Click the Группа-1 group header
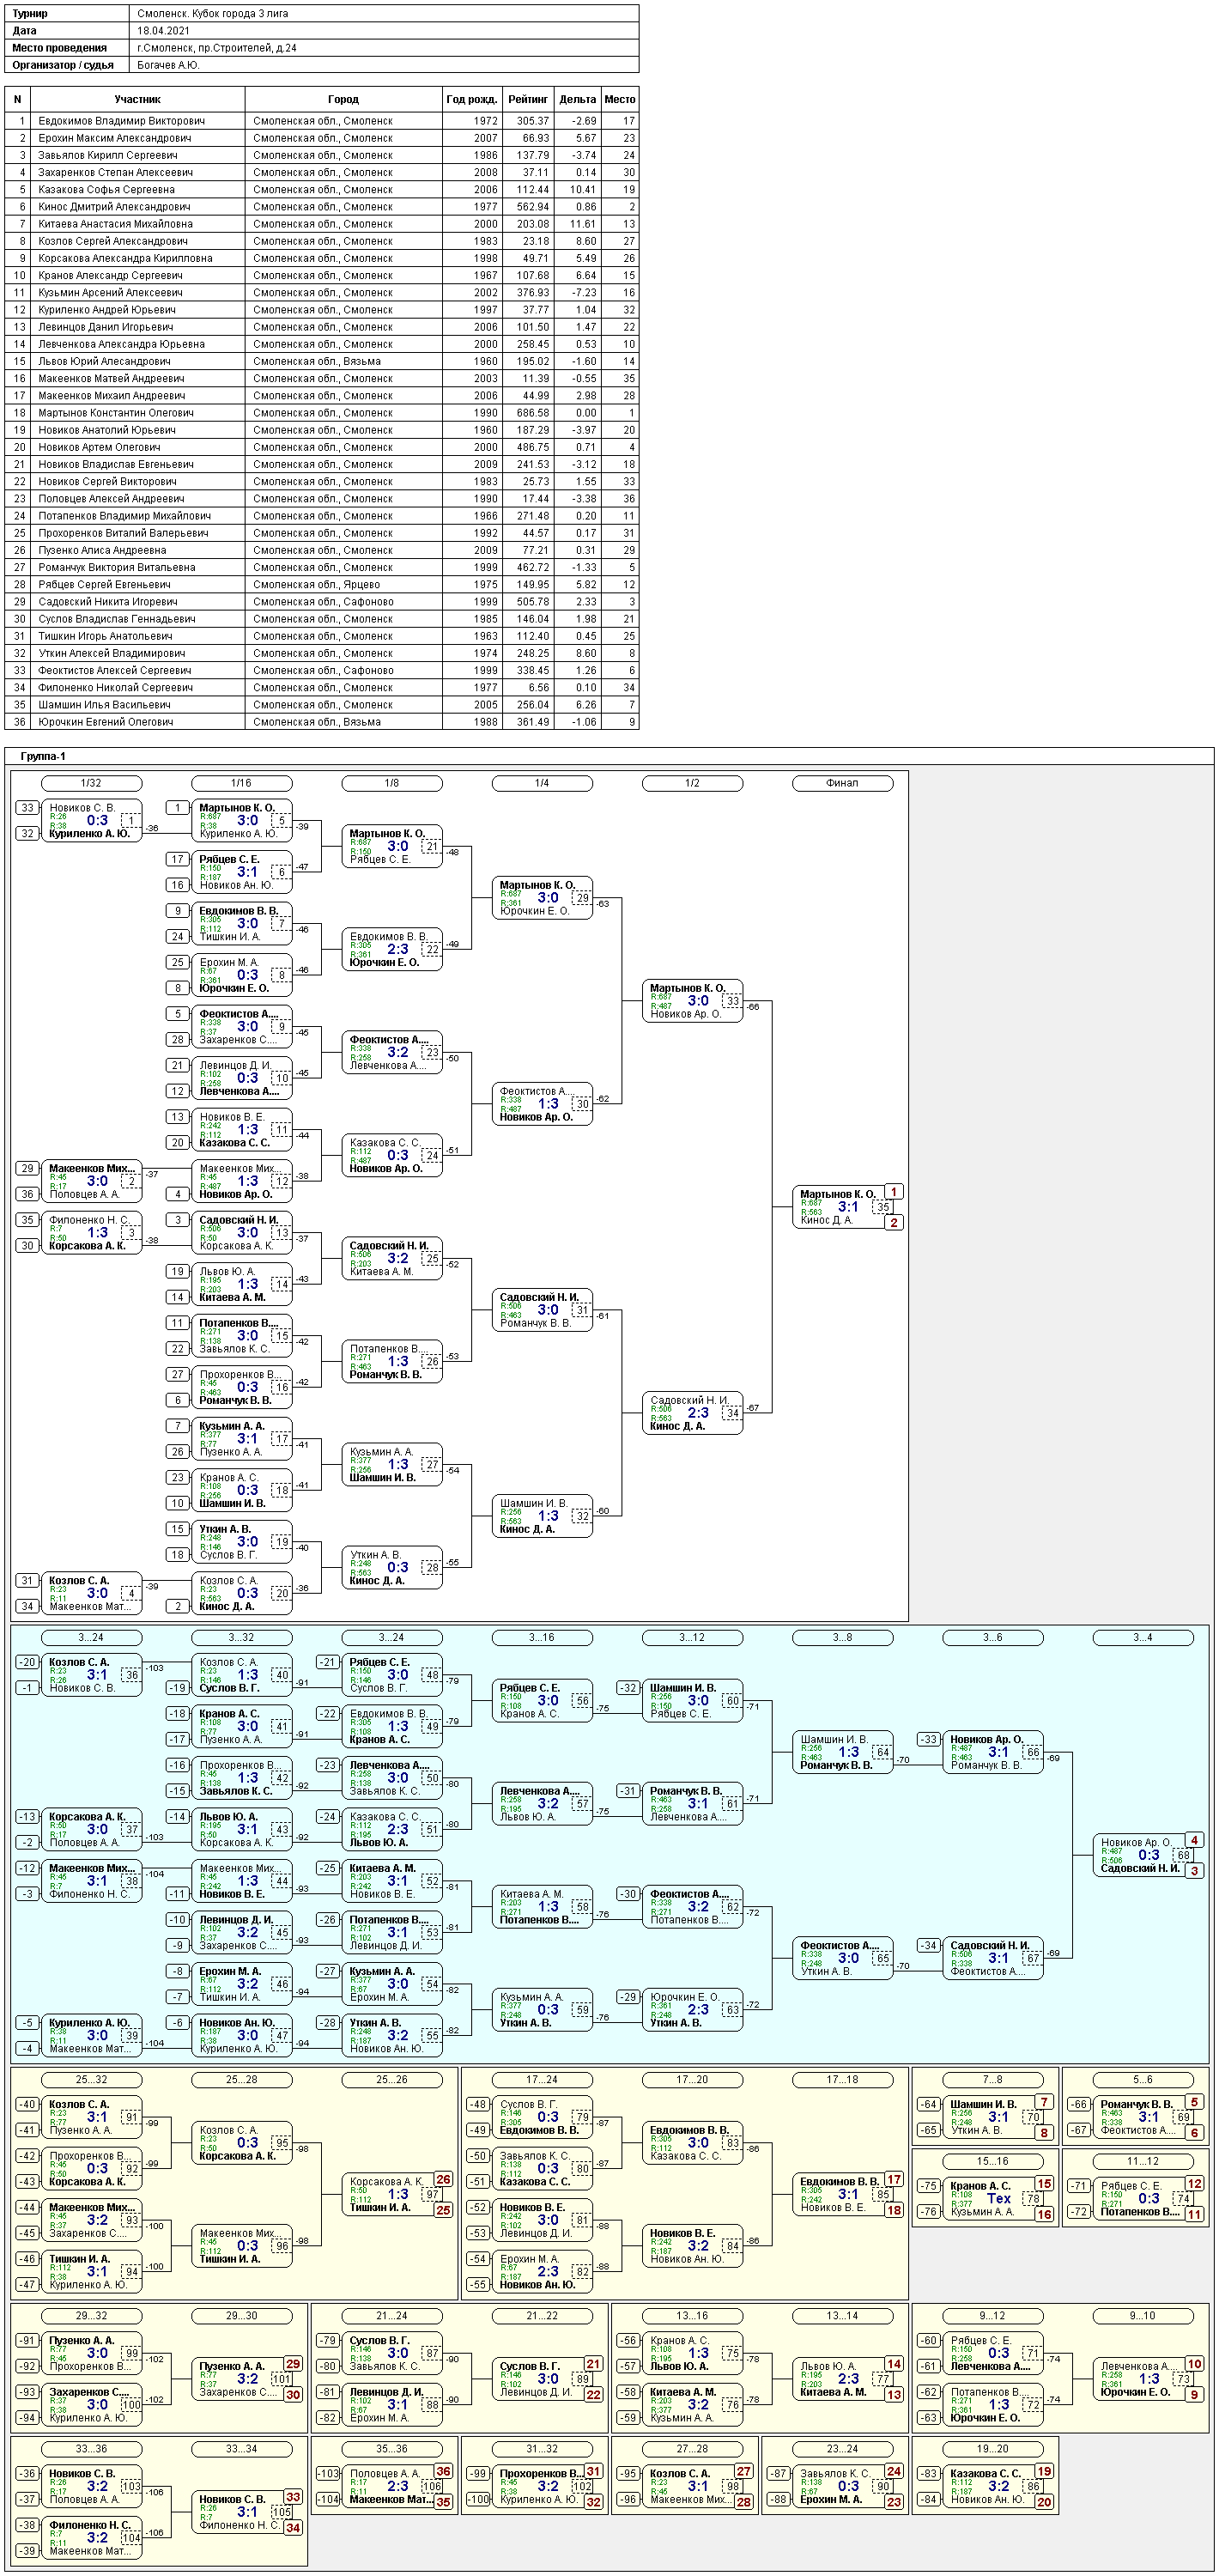Screen dimensions: 1219x2576 click(x=43, y=756)
